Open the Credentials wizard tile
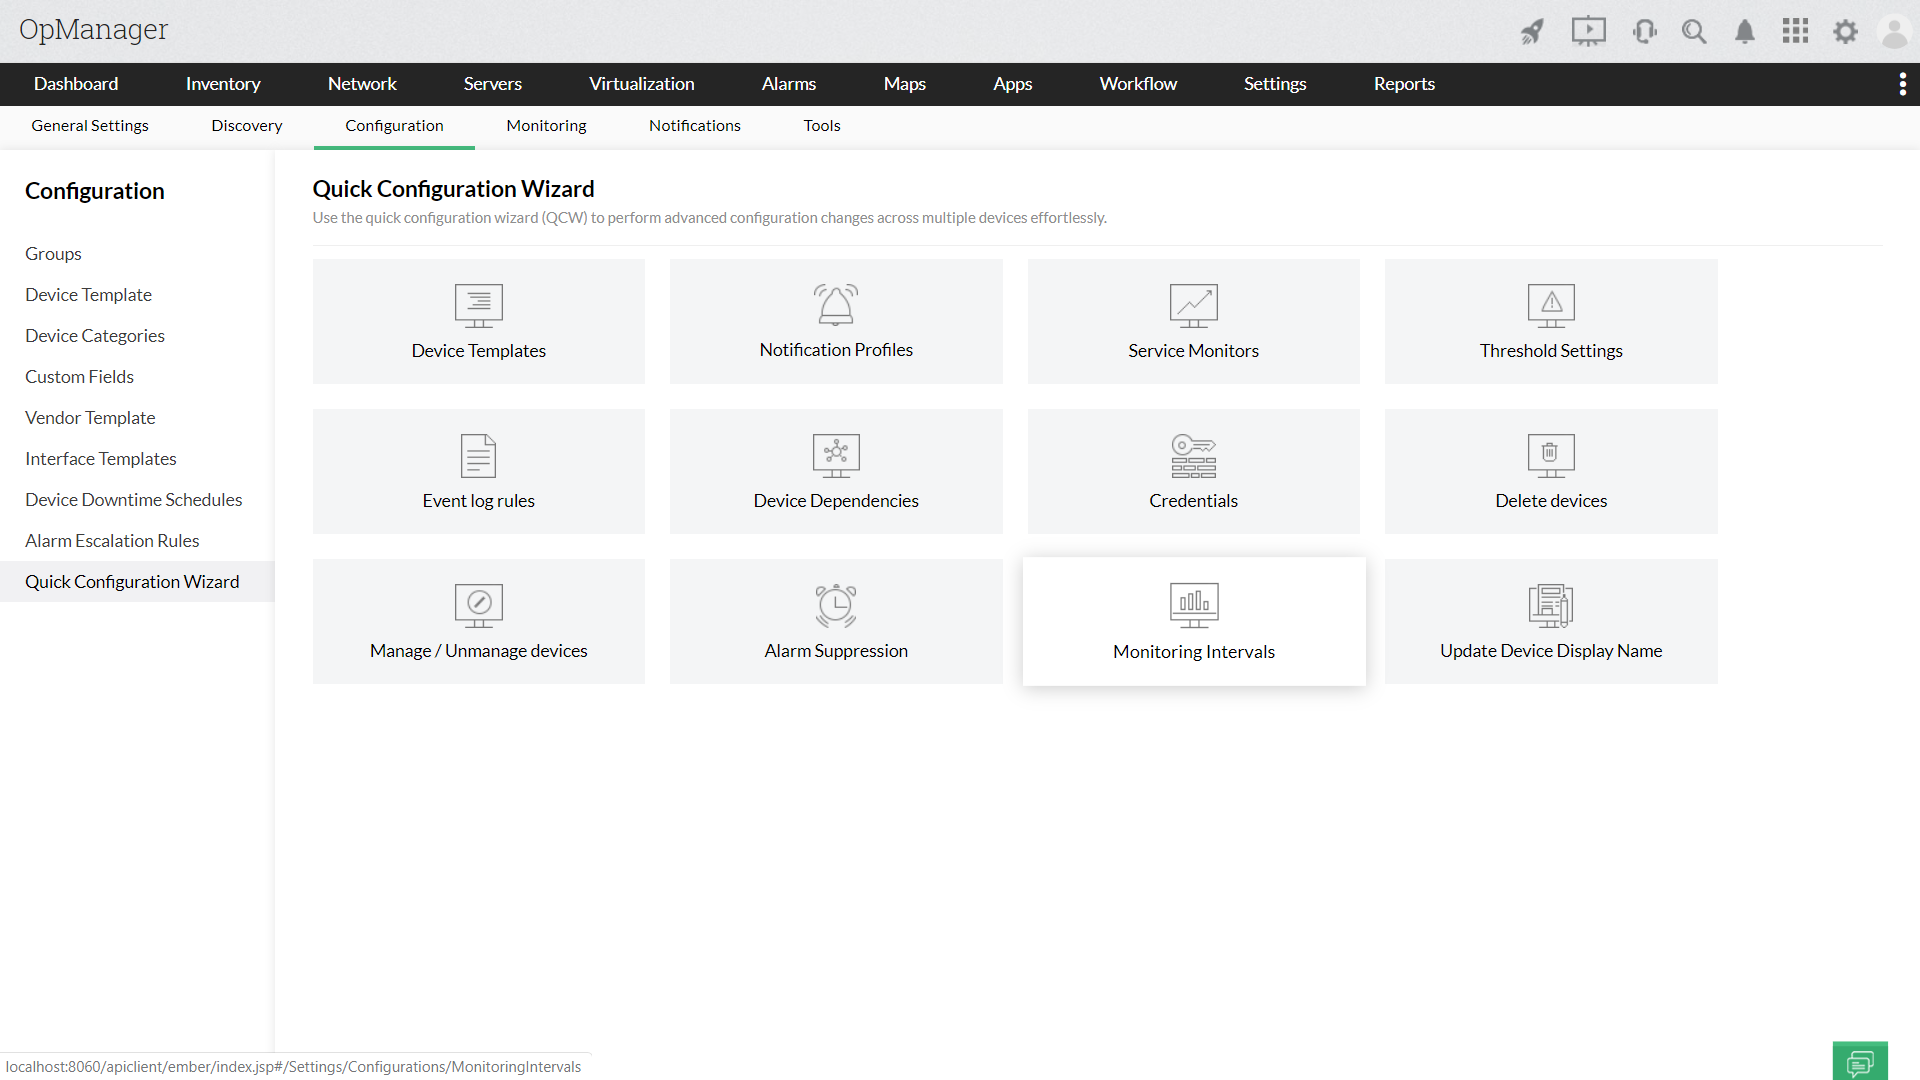The height and width of the screenshot is (1080, 1920). pyautogui.click(x=1193, y=471)
